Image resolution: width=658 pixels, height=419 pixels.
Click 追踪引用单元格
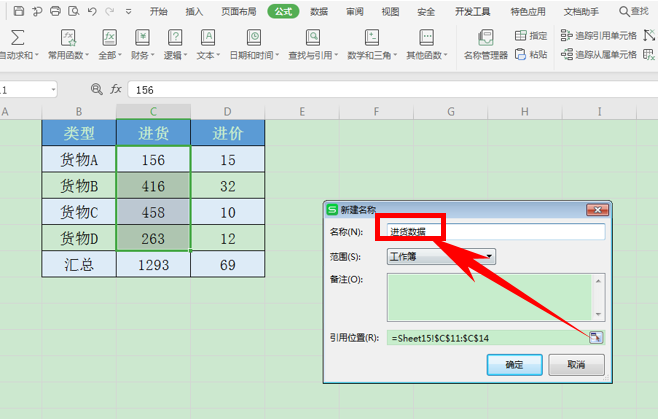click(599, 36)
